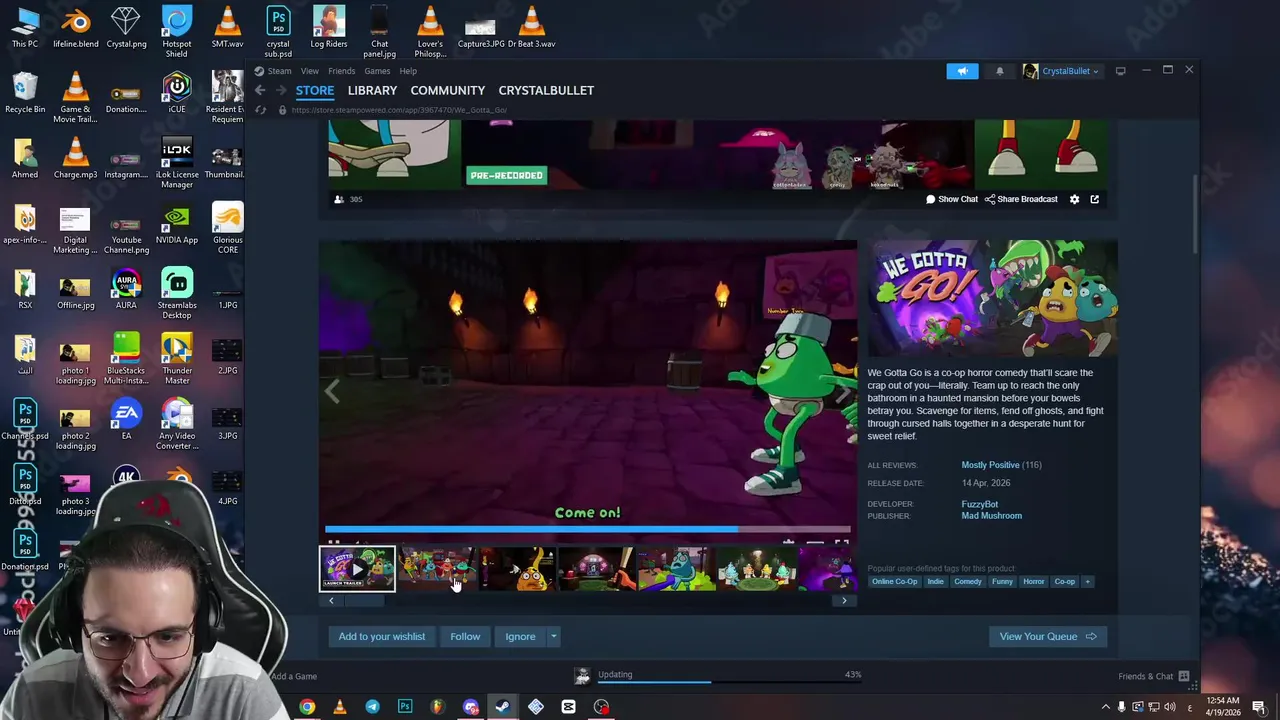Open developer FuzzyBot link
The image size is (1280, 720).
[979, 504]
